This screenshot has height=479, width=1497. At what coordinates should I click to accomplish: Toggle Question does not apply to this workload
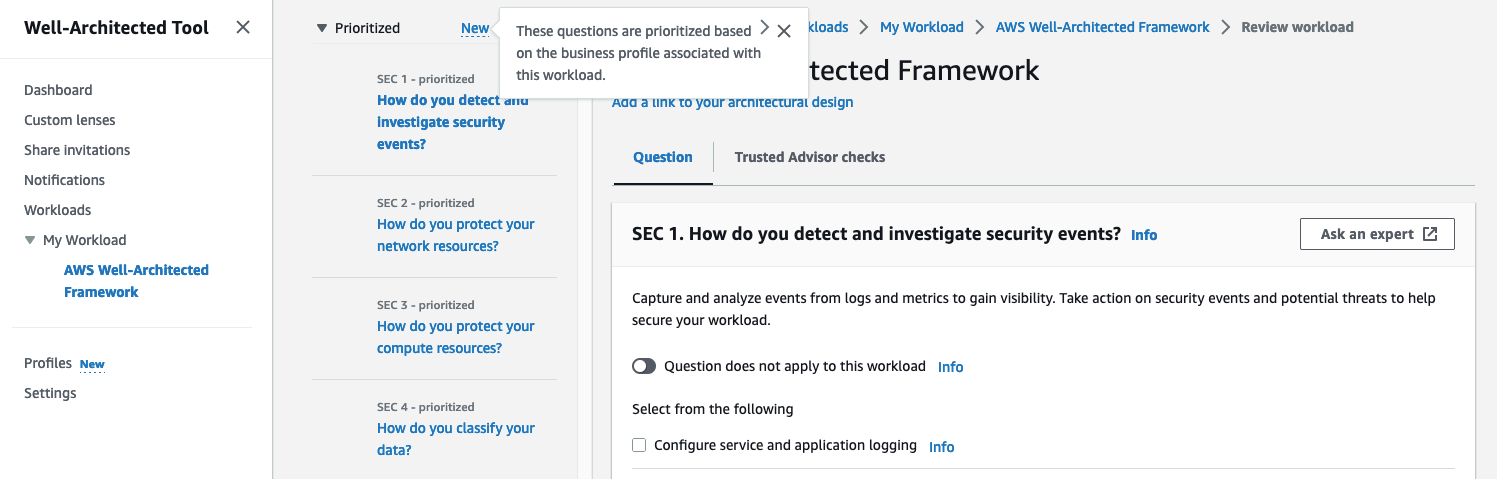pos(644,366)
